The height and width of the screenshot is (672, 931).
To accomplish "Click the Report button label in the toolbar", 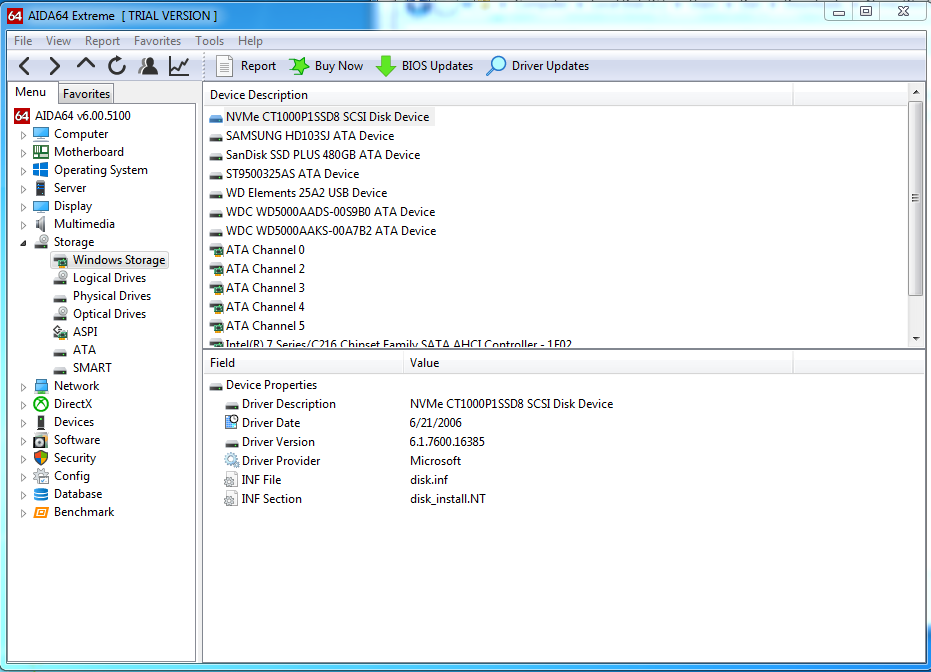I will (x=258, y=66).
